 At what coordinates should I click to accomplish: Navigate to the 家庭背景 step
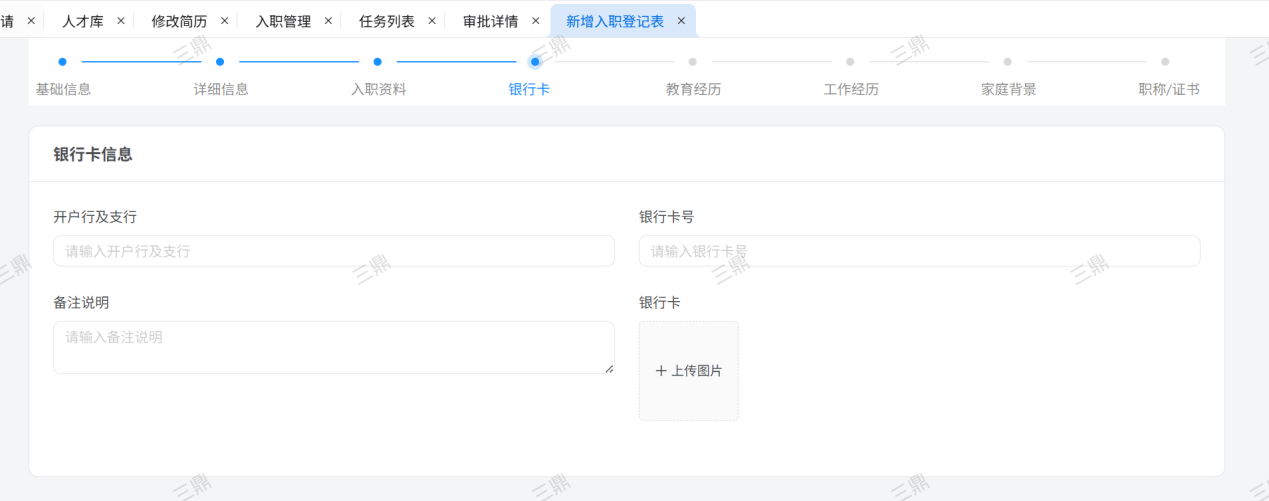click(1008, 89)
